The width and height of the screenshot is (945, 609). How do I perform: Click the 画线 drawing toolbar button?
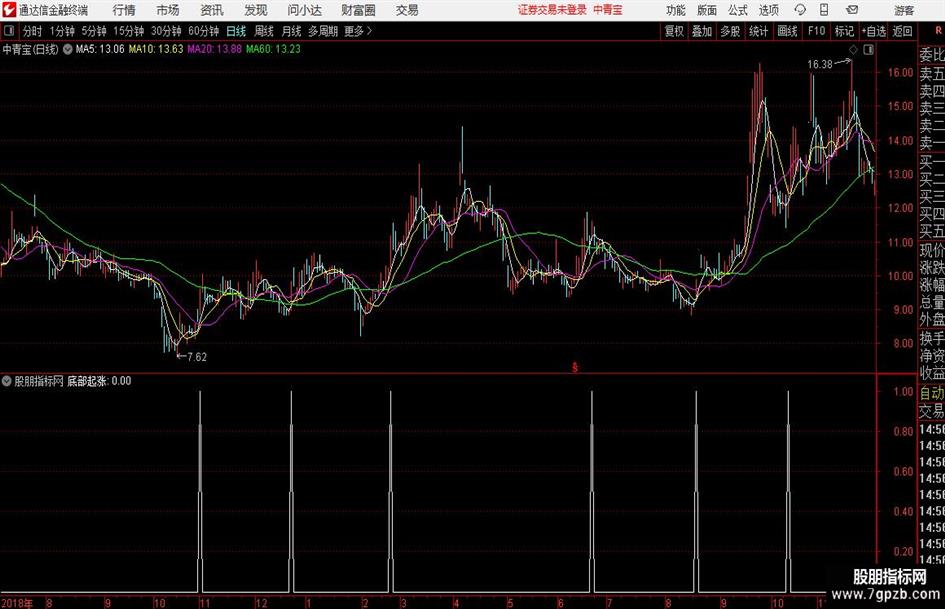pyautogui.click(x=787, y=31)
